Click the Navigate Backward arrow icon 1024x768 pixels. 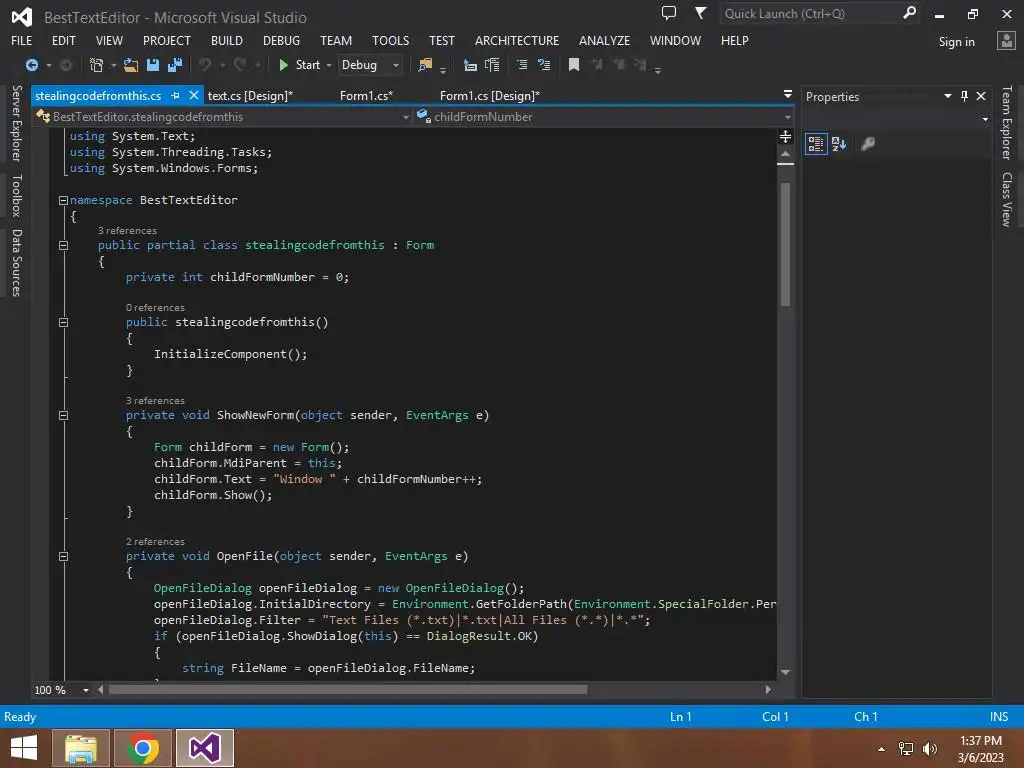pos(31,65)
